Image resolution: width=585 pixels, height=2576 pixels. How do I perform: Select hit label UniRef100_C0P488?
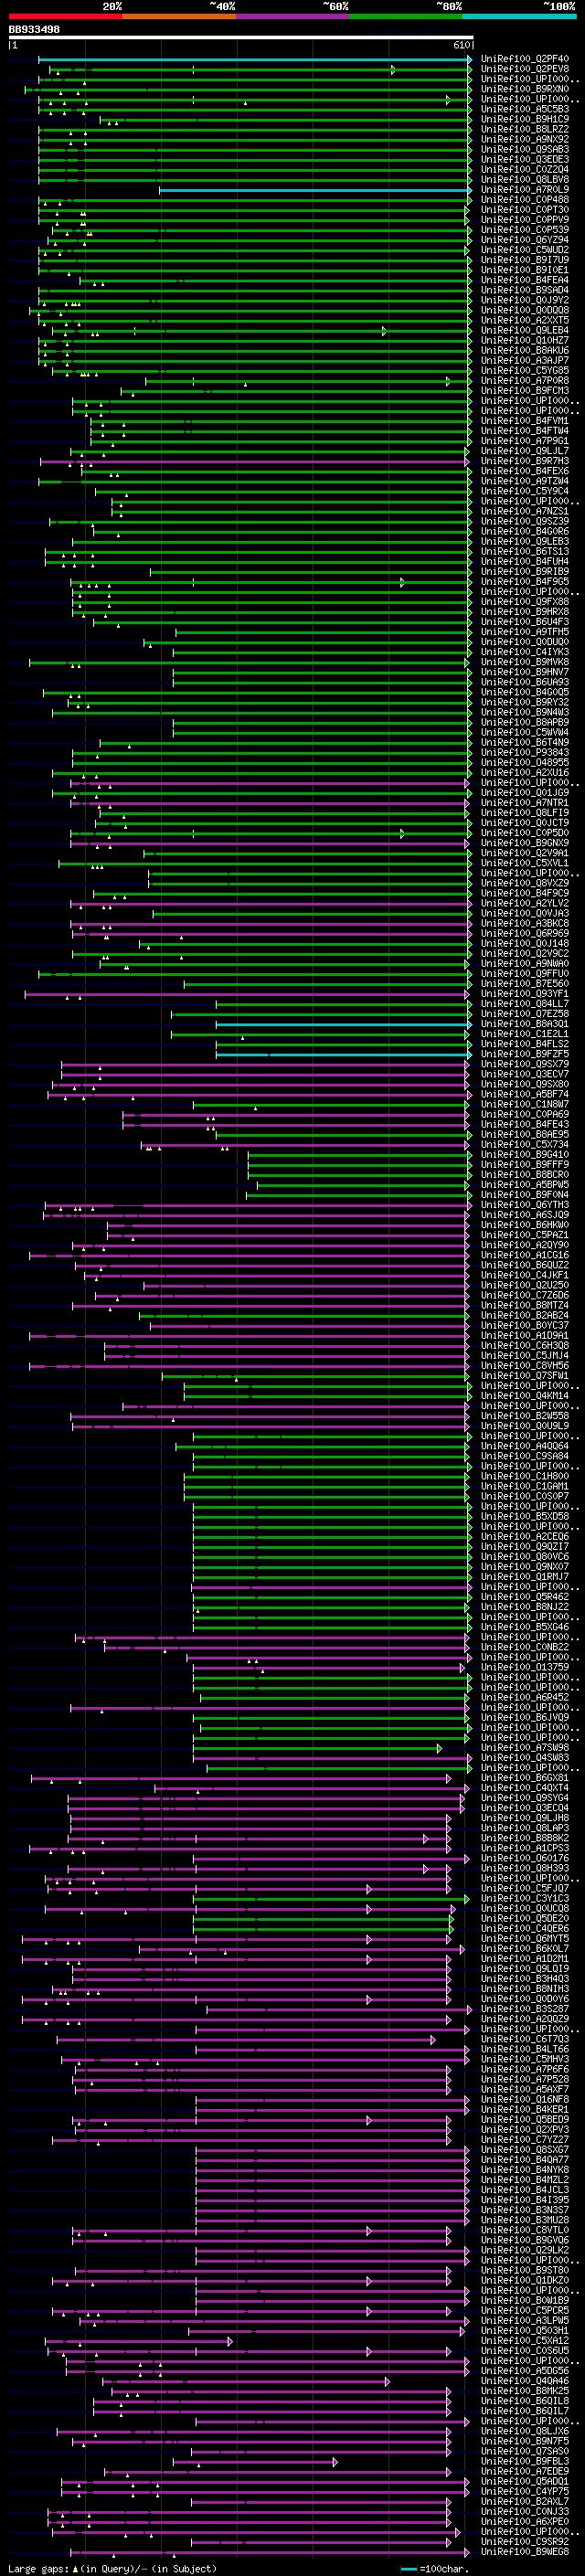(525, 200)
